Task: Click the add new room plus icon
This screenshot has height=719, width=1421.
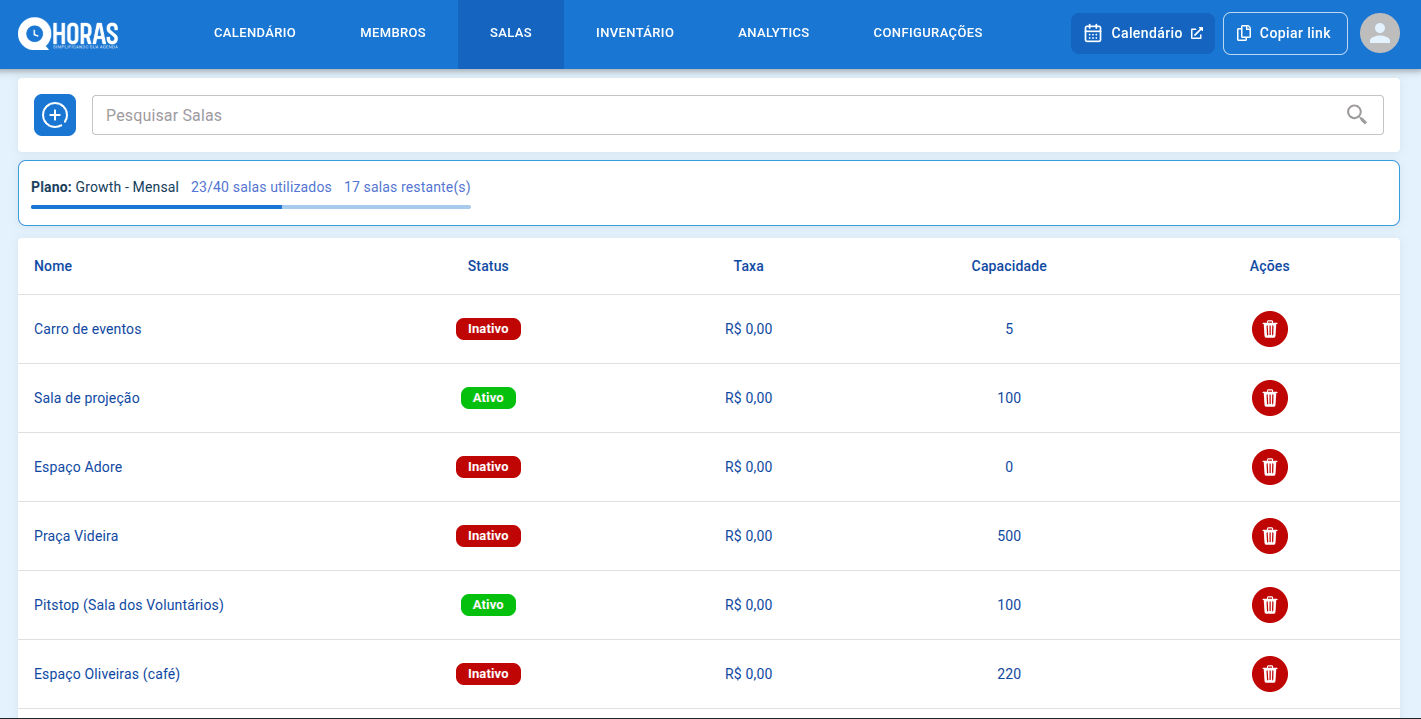Action: click(x=55, y=115)
